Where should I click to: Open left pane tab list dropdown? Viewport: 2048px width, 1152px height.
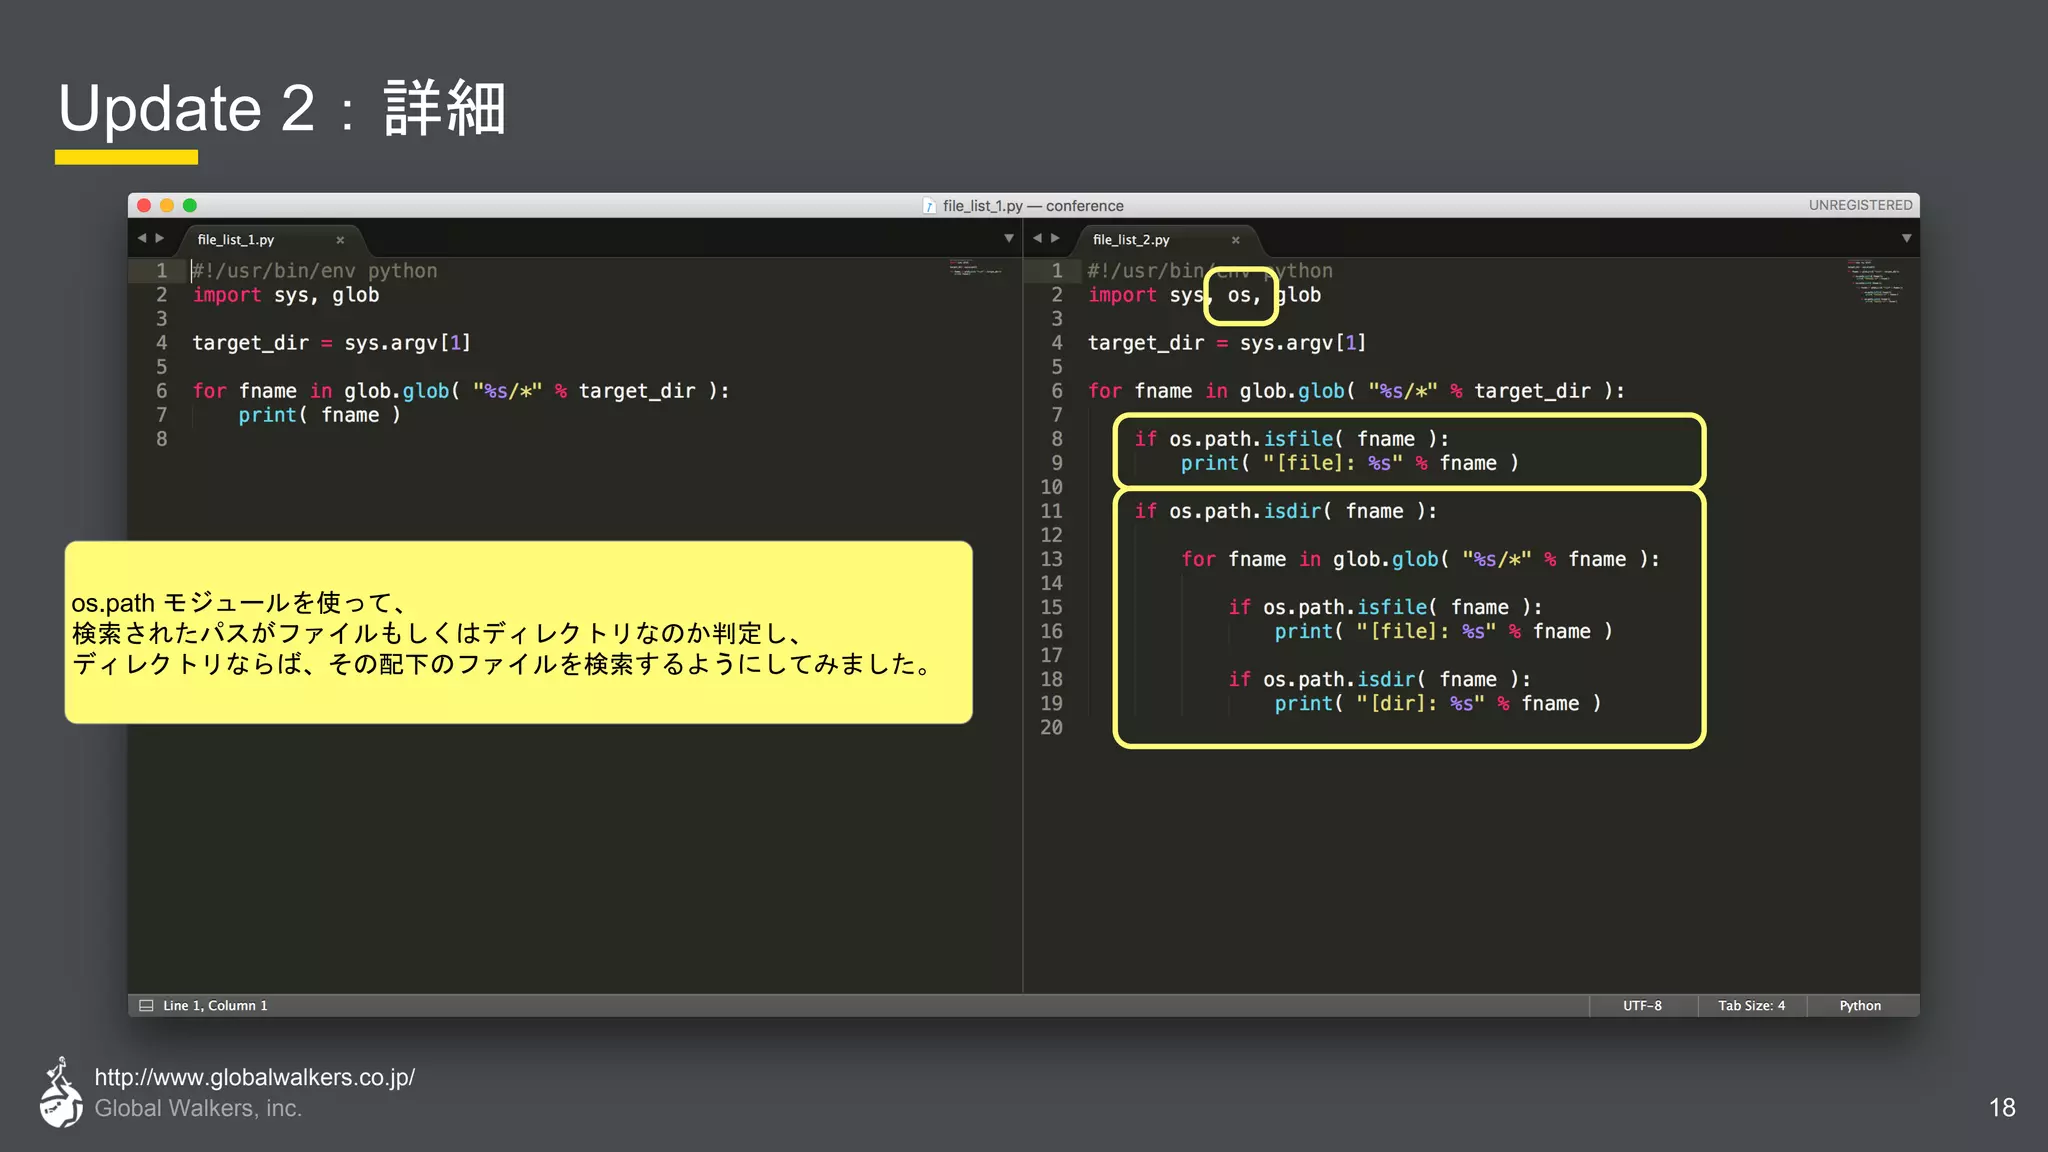click(1008, 238)
